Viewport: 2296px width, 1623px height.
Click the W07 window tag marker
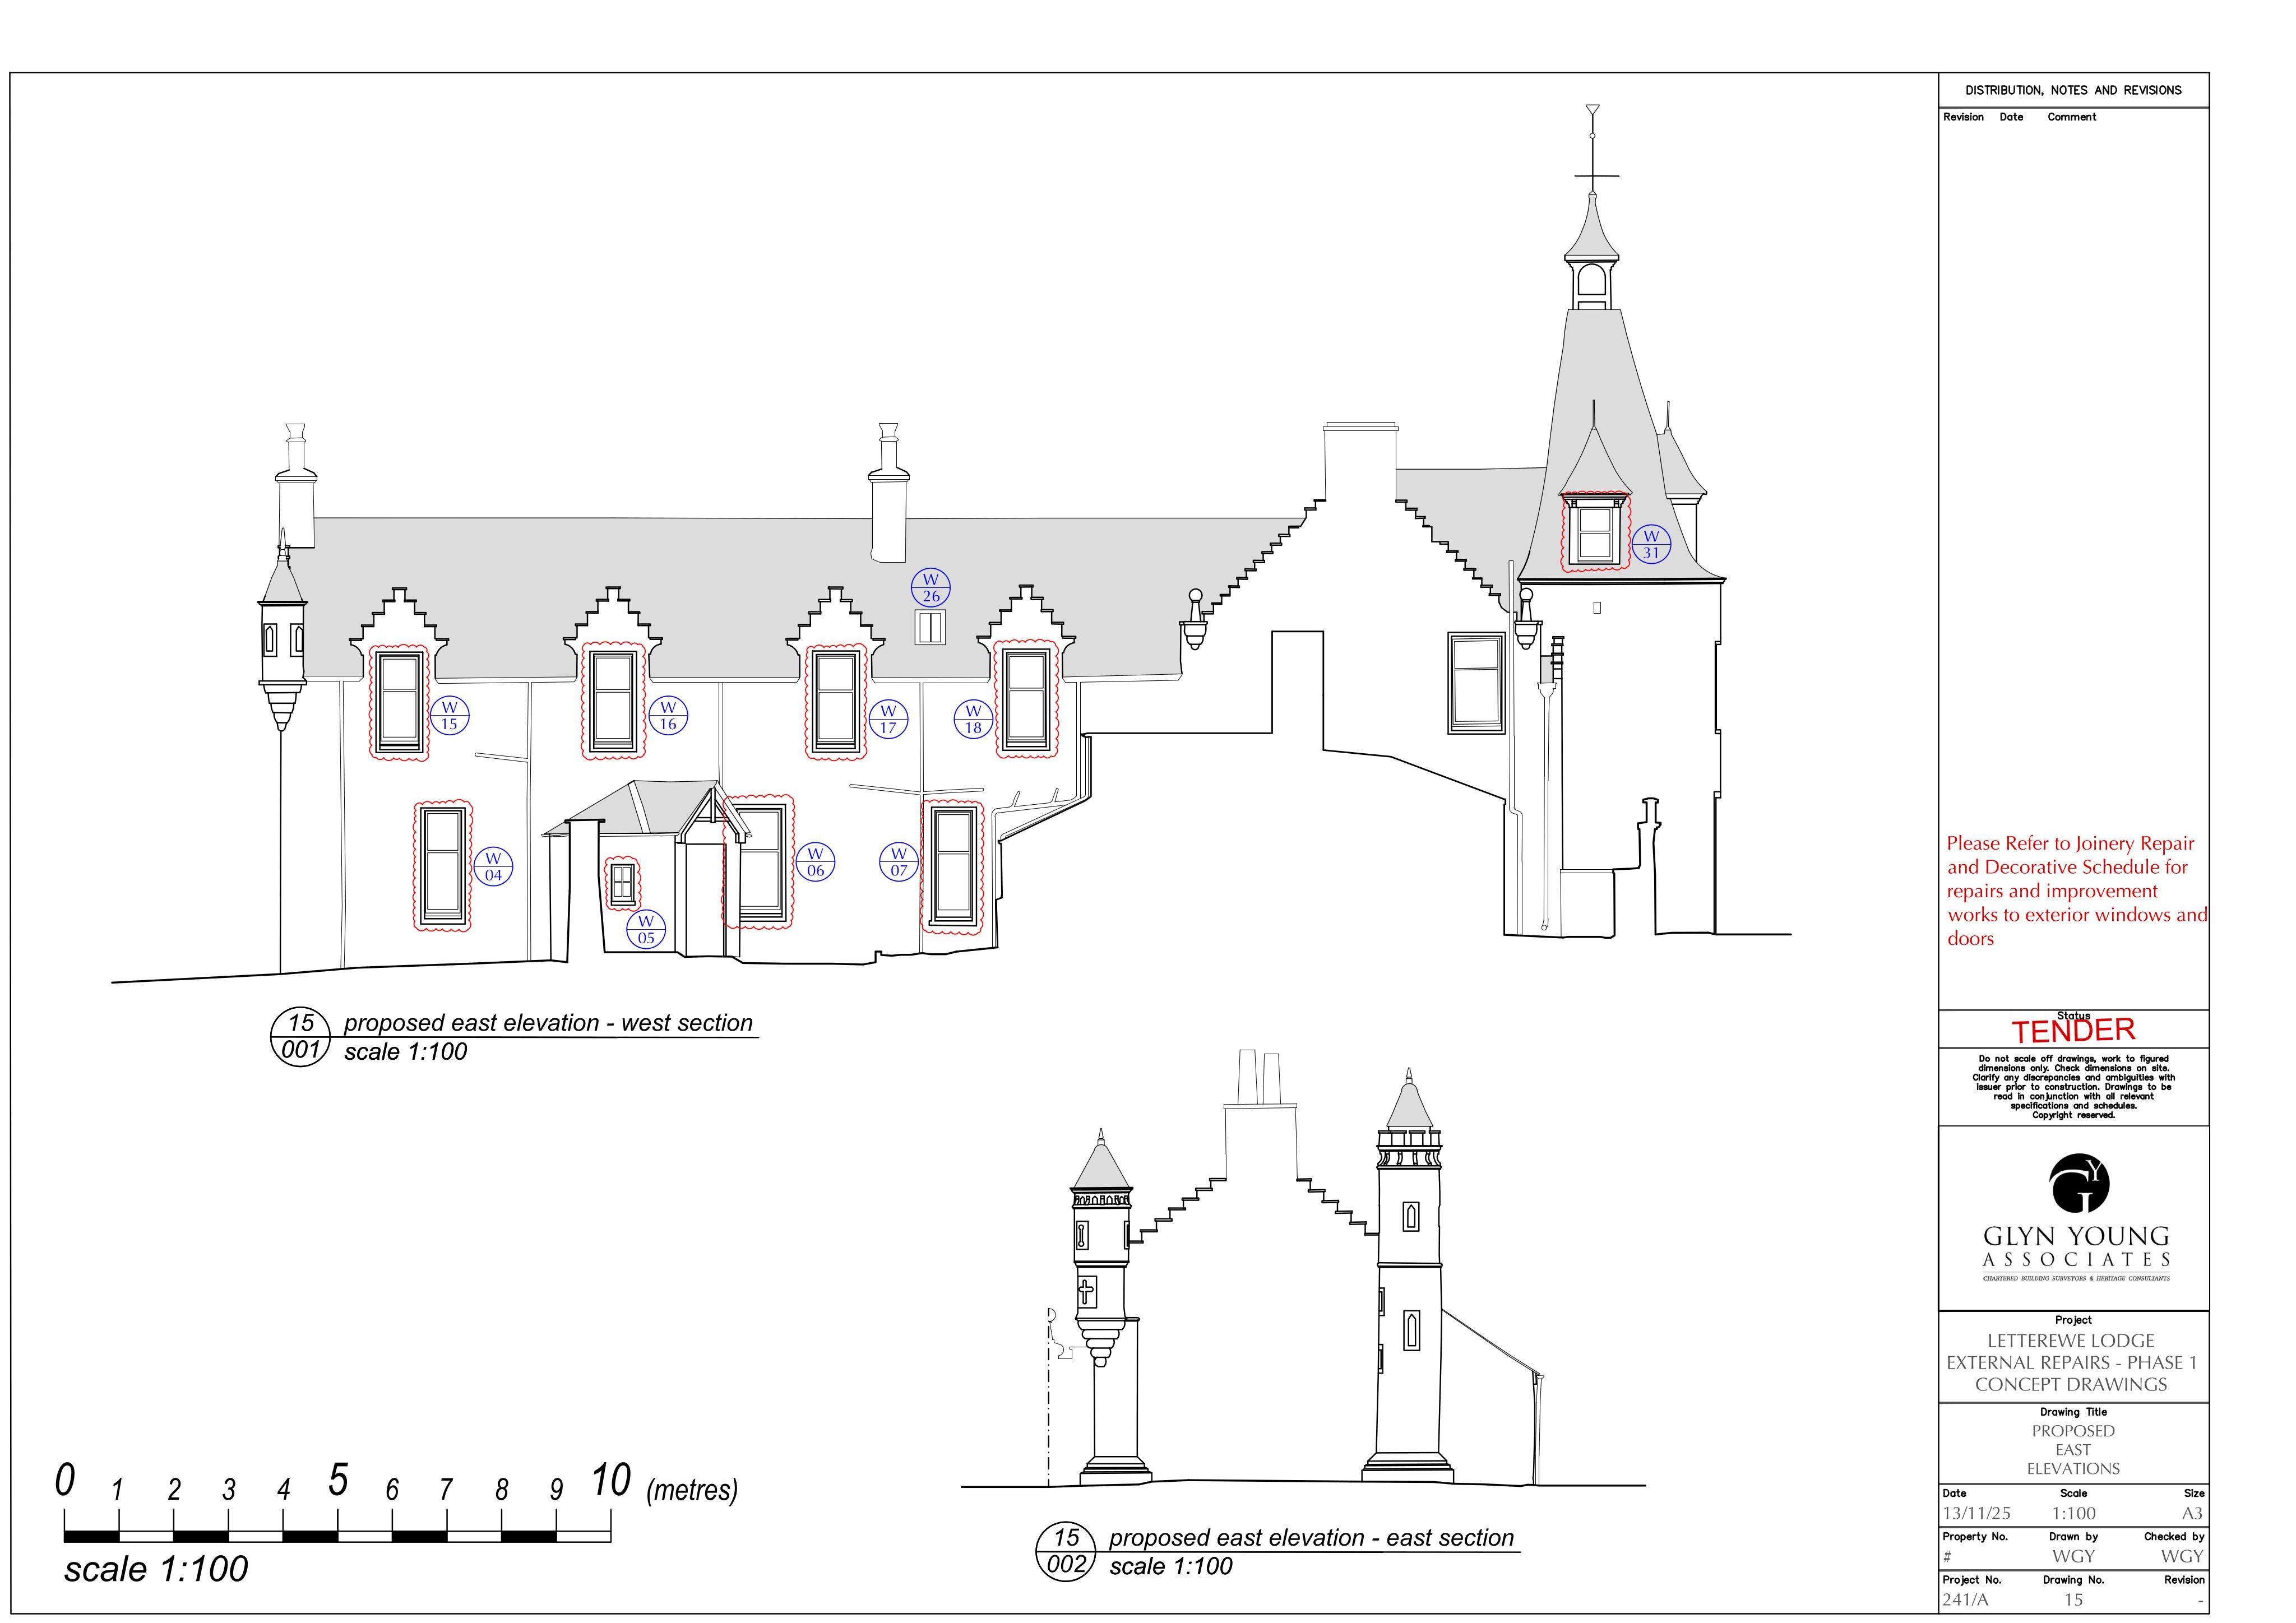pyautogui.click(x=899, y=862)
